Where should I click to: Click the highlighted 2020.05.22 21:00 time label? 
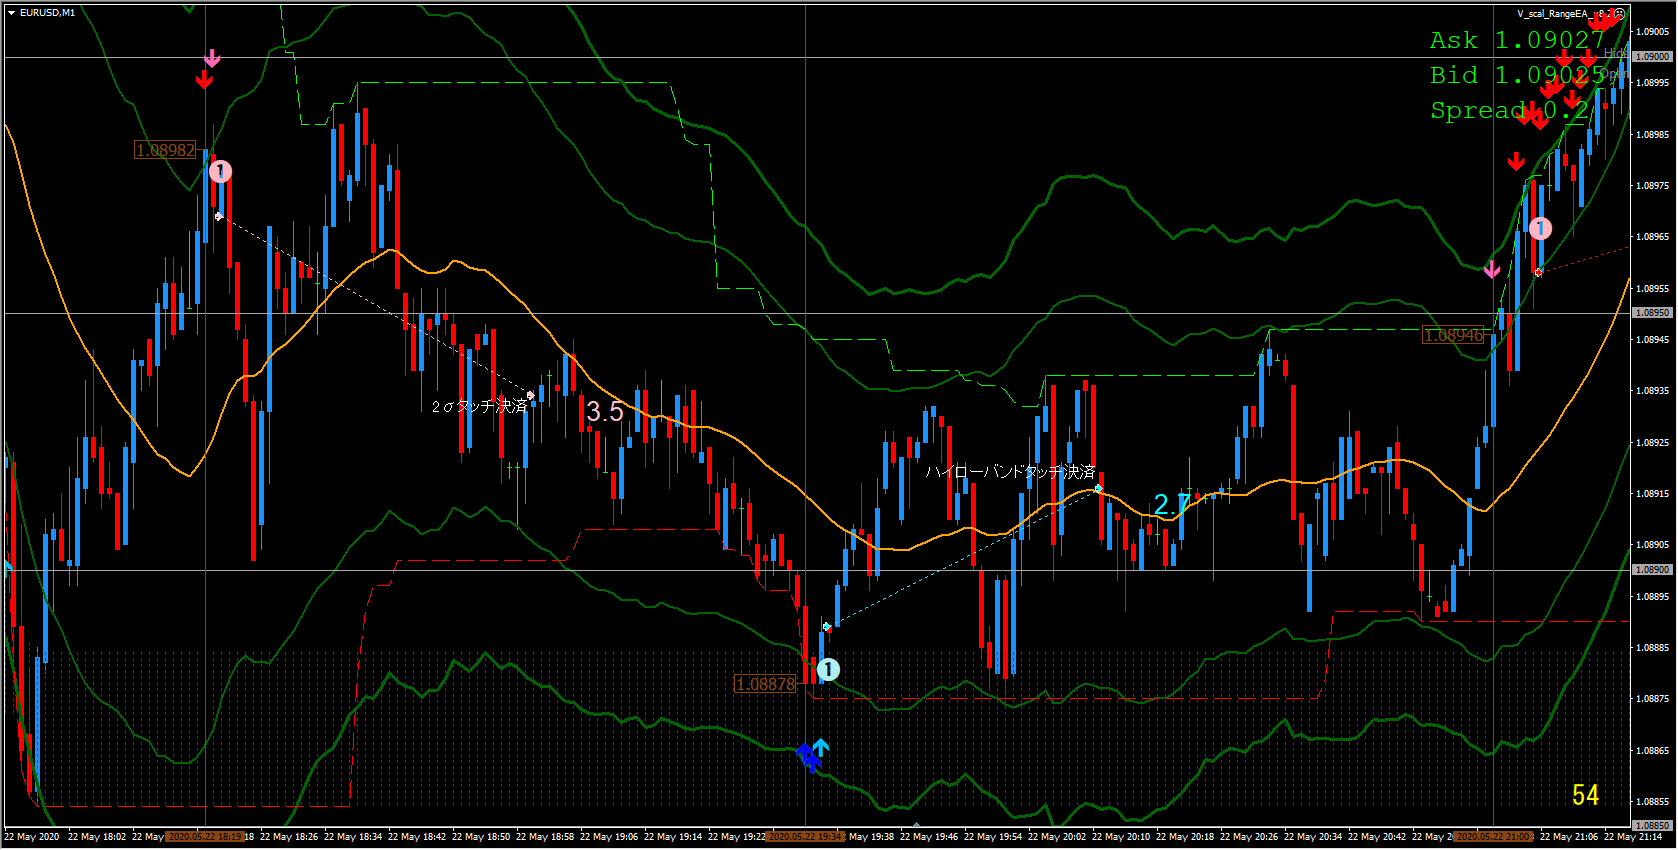[x=1493, y=837]
